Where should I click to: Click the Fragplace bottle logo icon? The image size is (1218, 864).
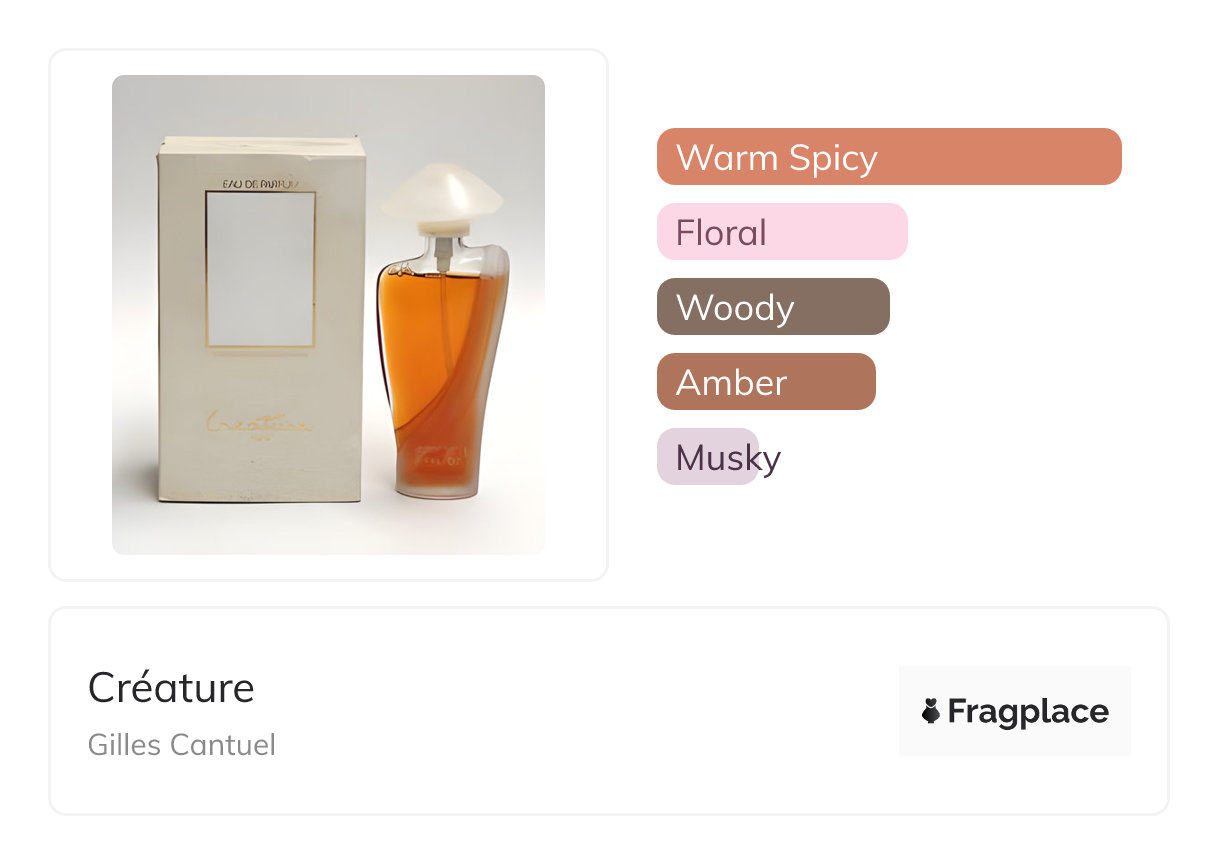pos(931,711)
